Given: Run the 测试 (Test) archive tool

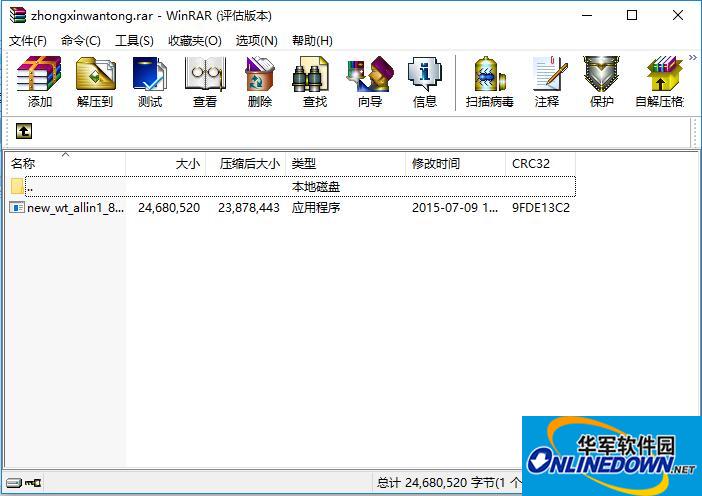Looking at the screenshot, I should coord(150,82).
